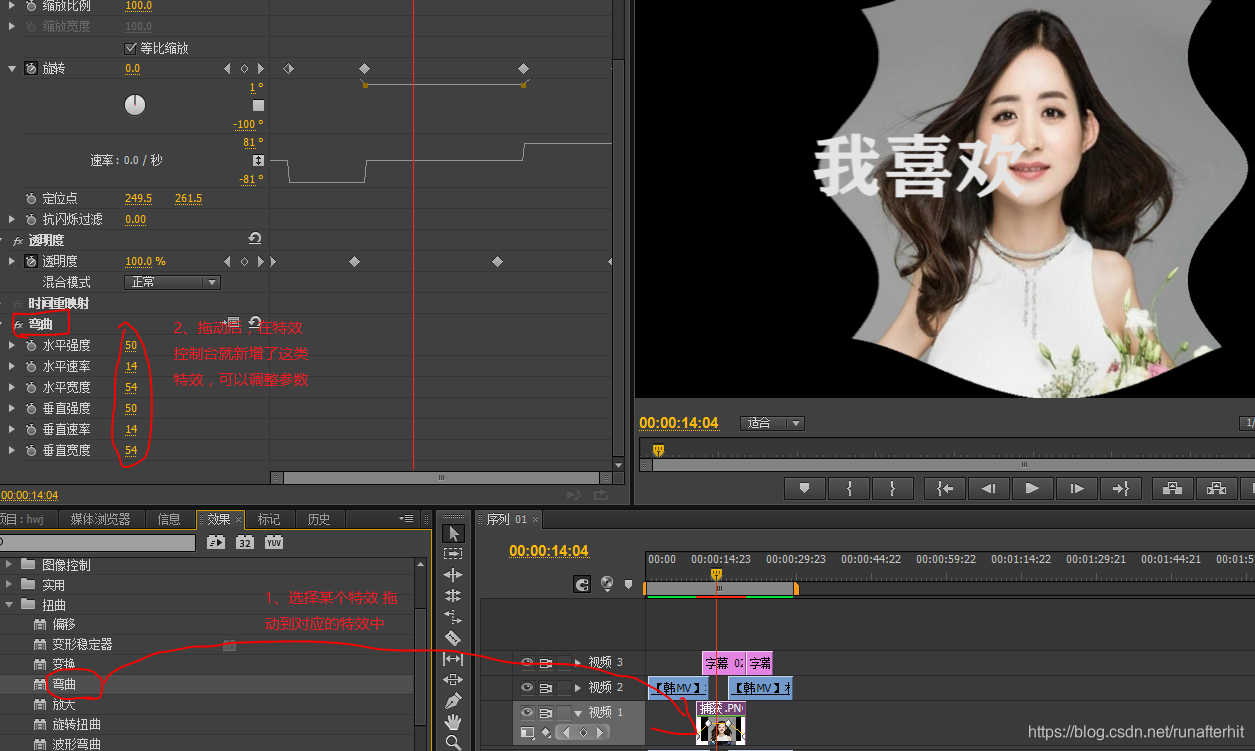The width and height of the screenshot is (1255, 751).
Task: Add marker in program monitor
Action: [804, 488]
